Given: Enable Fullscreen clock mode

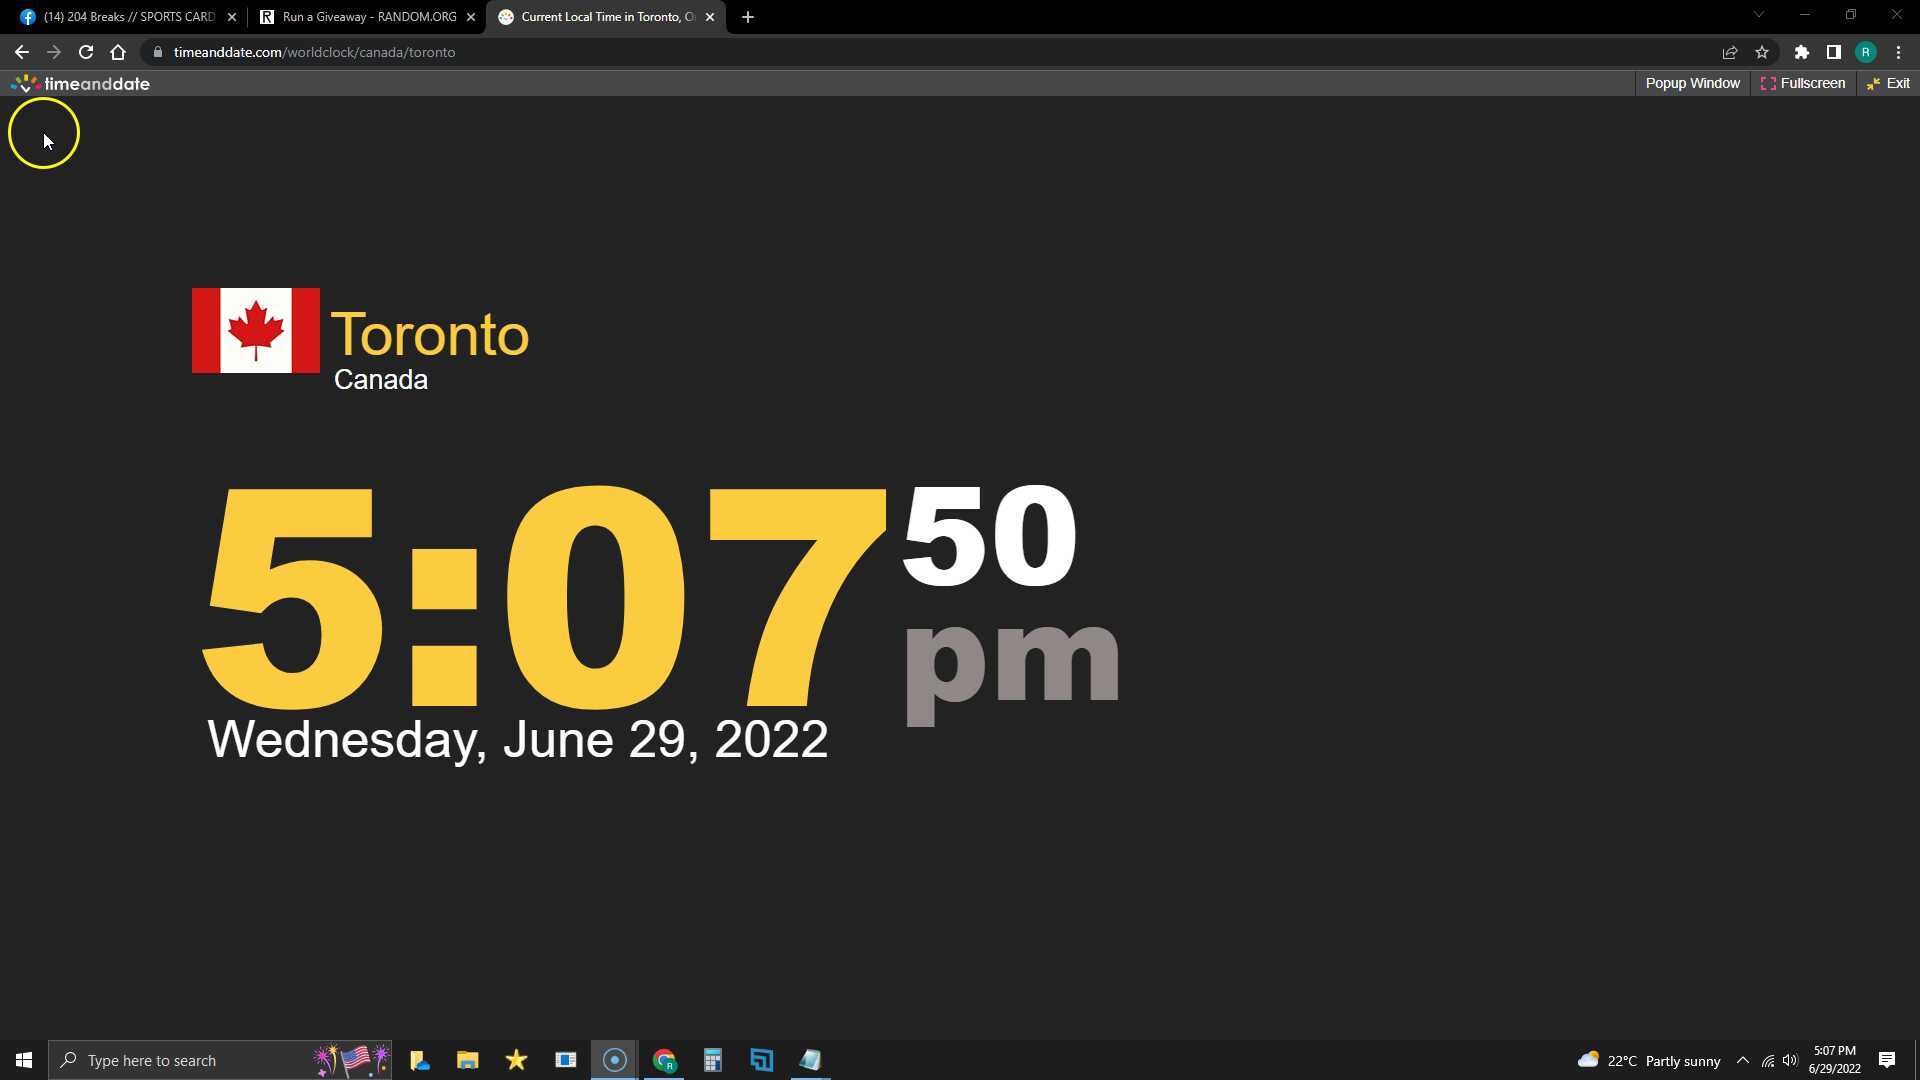Looking at the screenshot, I should [x=1803, y=83].
